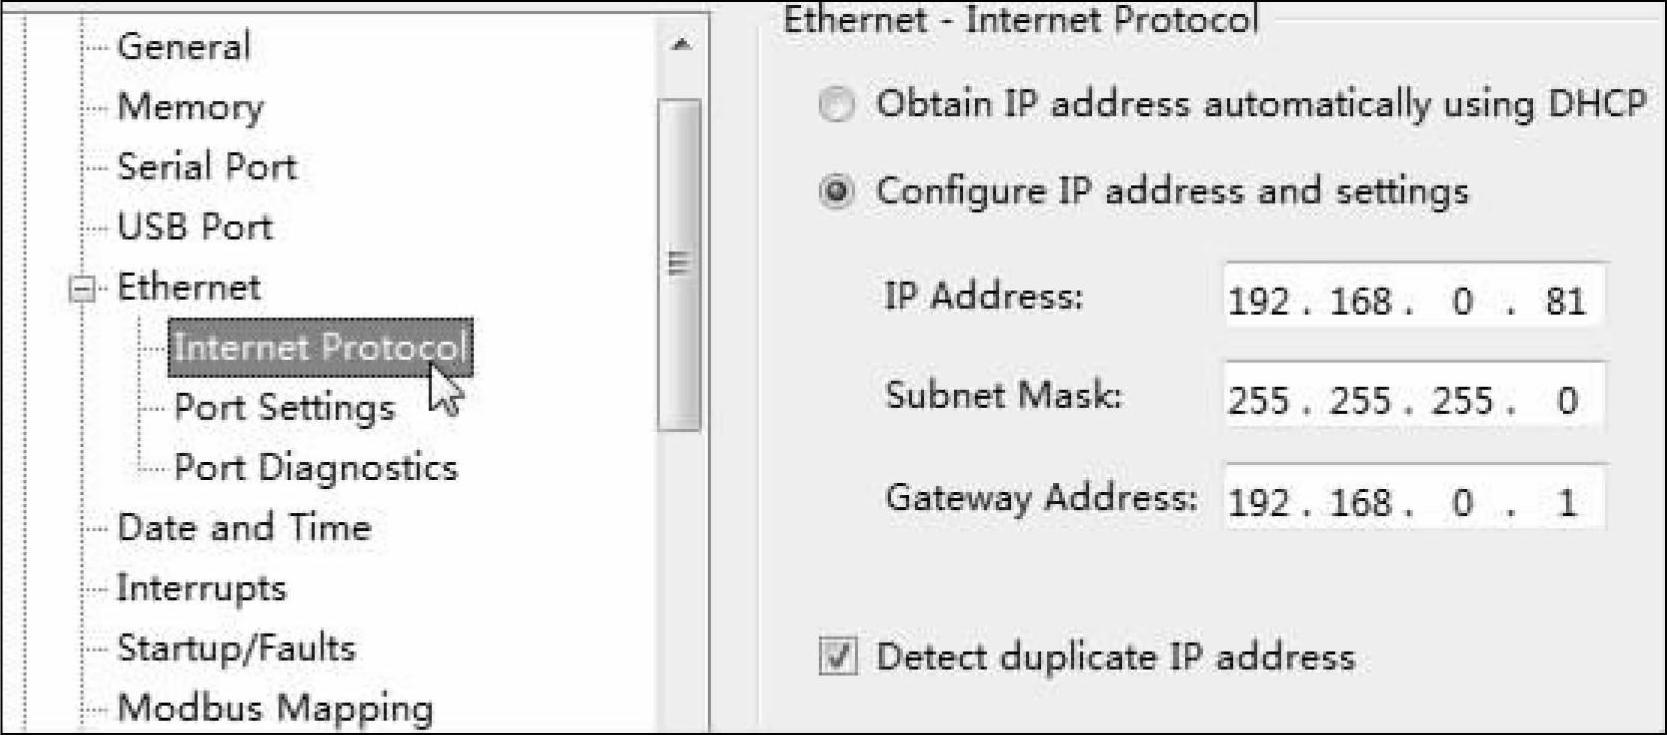
Task: Open the Memory settings
Action: [190, 107]
